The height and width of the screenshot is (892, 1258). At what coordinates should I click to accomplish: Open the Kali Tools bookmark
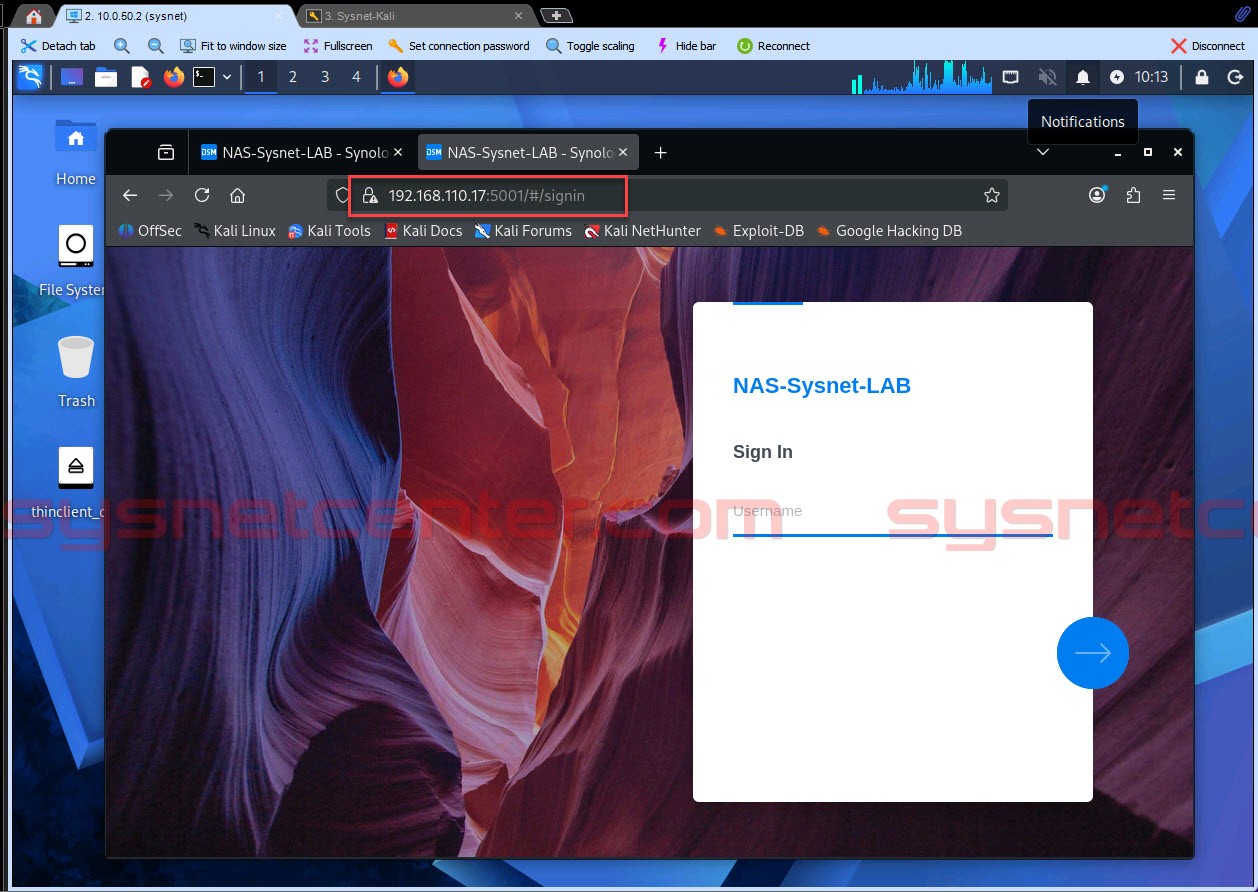click(x=329, y=231)
